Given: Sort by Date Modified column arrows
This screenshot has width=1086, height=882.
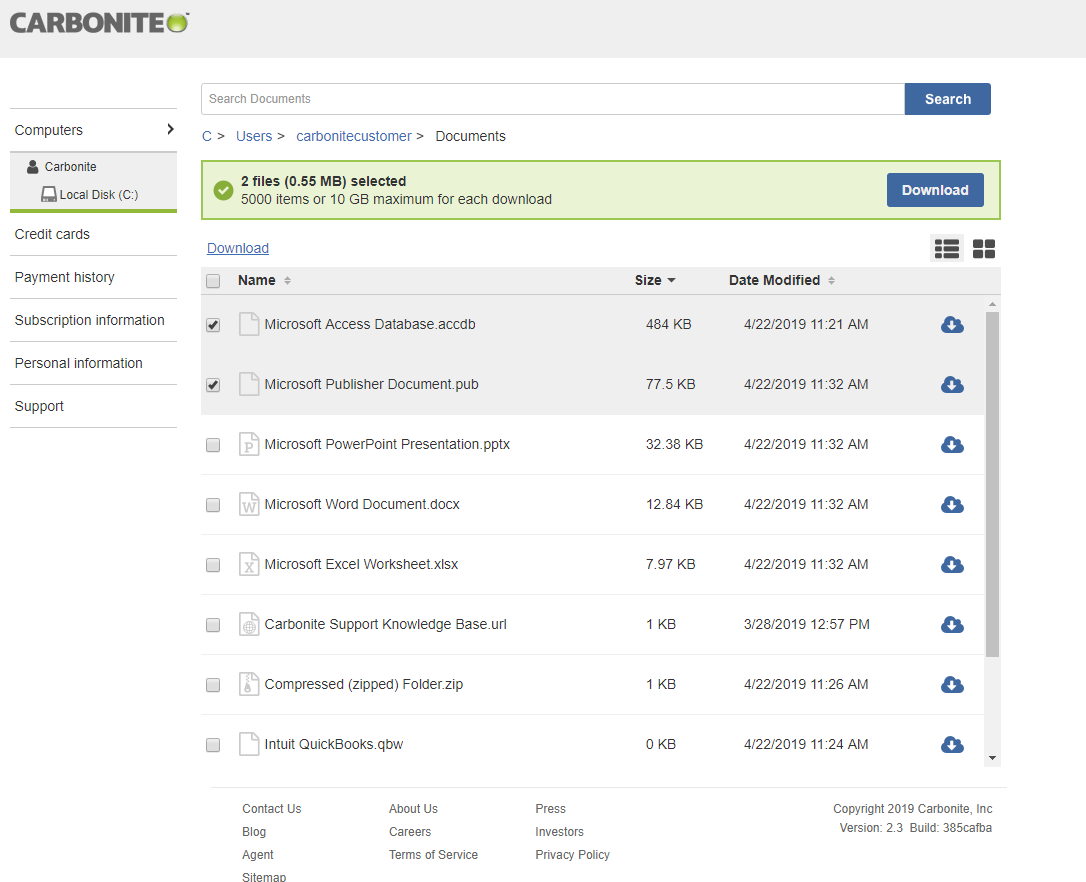Looking at the screenshot, I should pyautogui.click(x=831, y=281).
